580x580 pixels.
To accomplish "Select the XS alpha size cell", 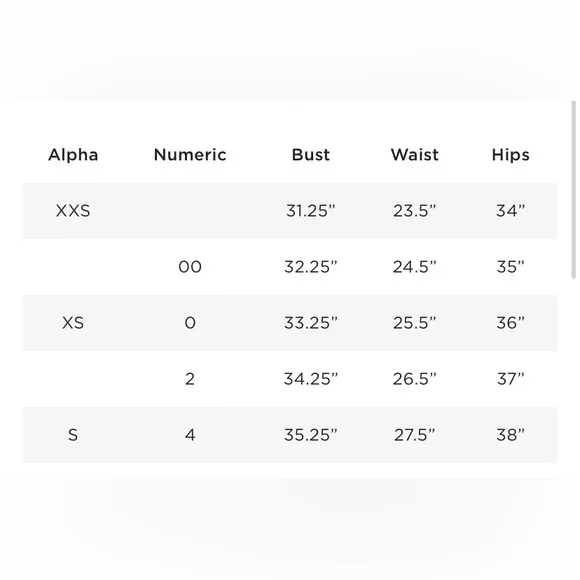I will pos(73,323).
